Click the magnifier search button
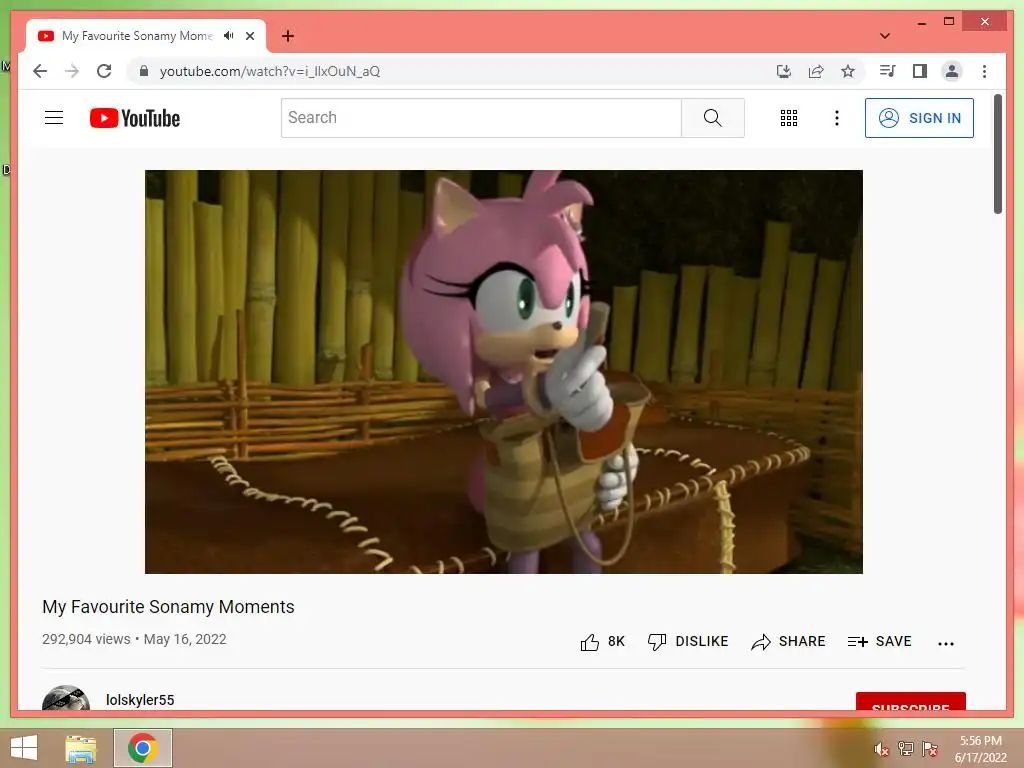1024x768 pixels. pyautogui.click(x=712, y=118)
